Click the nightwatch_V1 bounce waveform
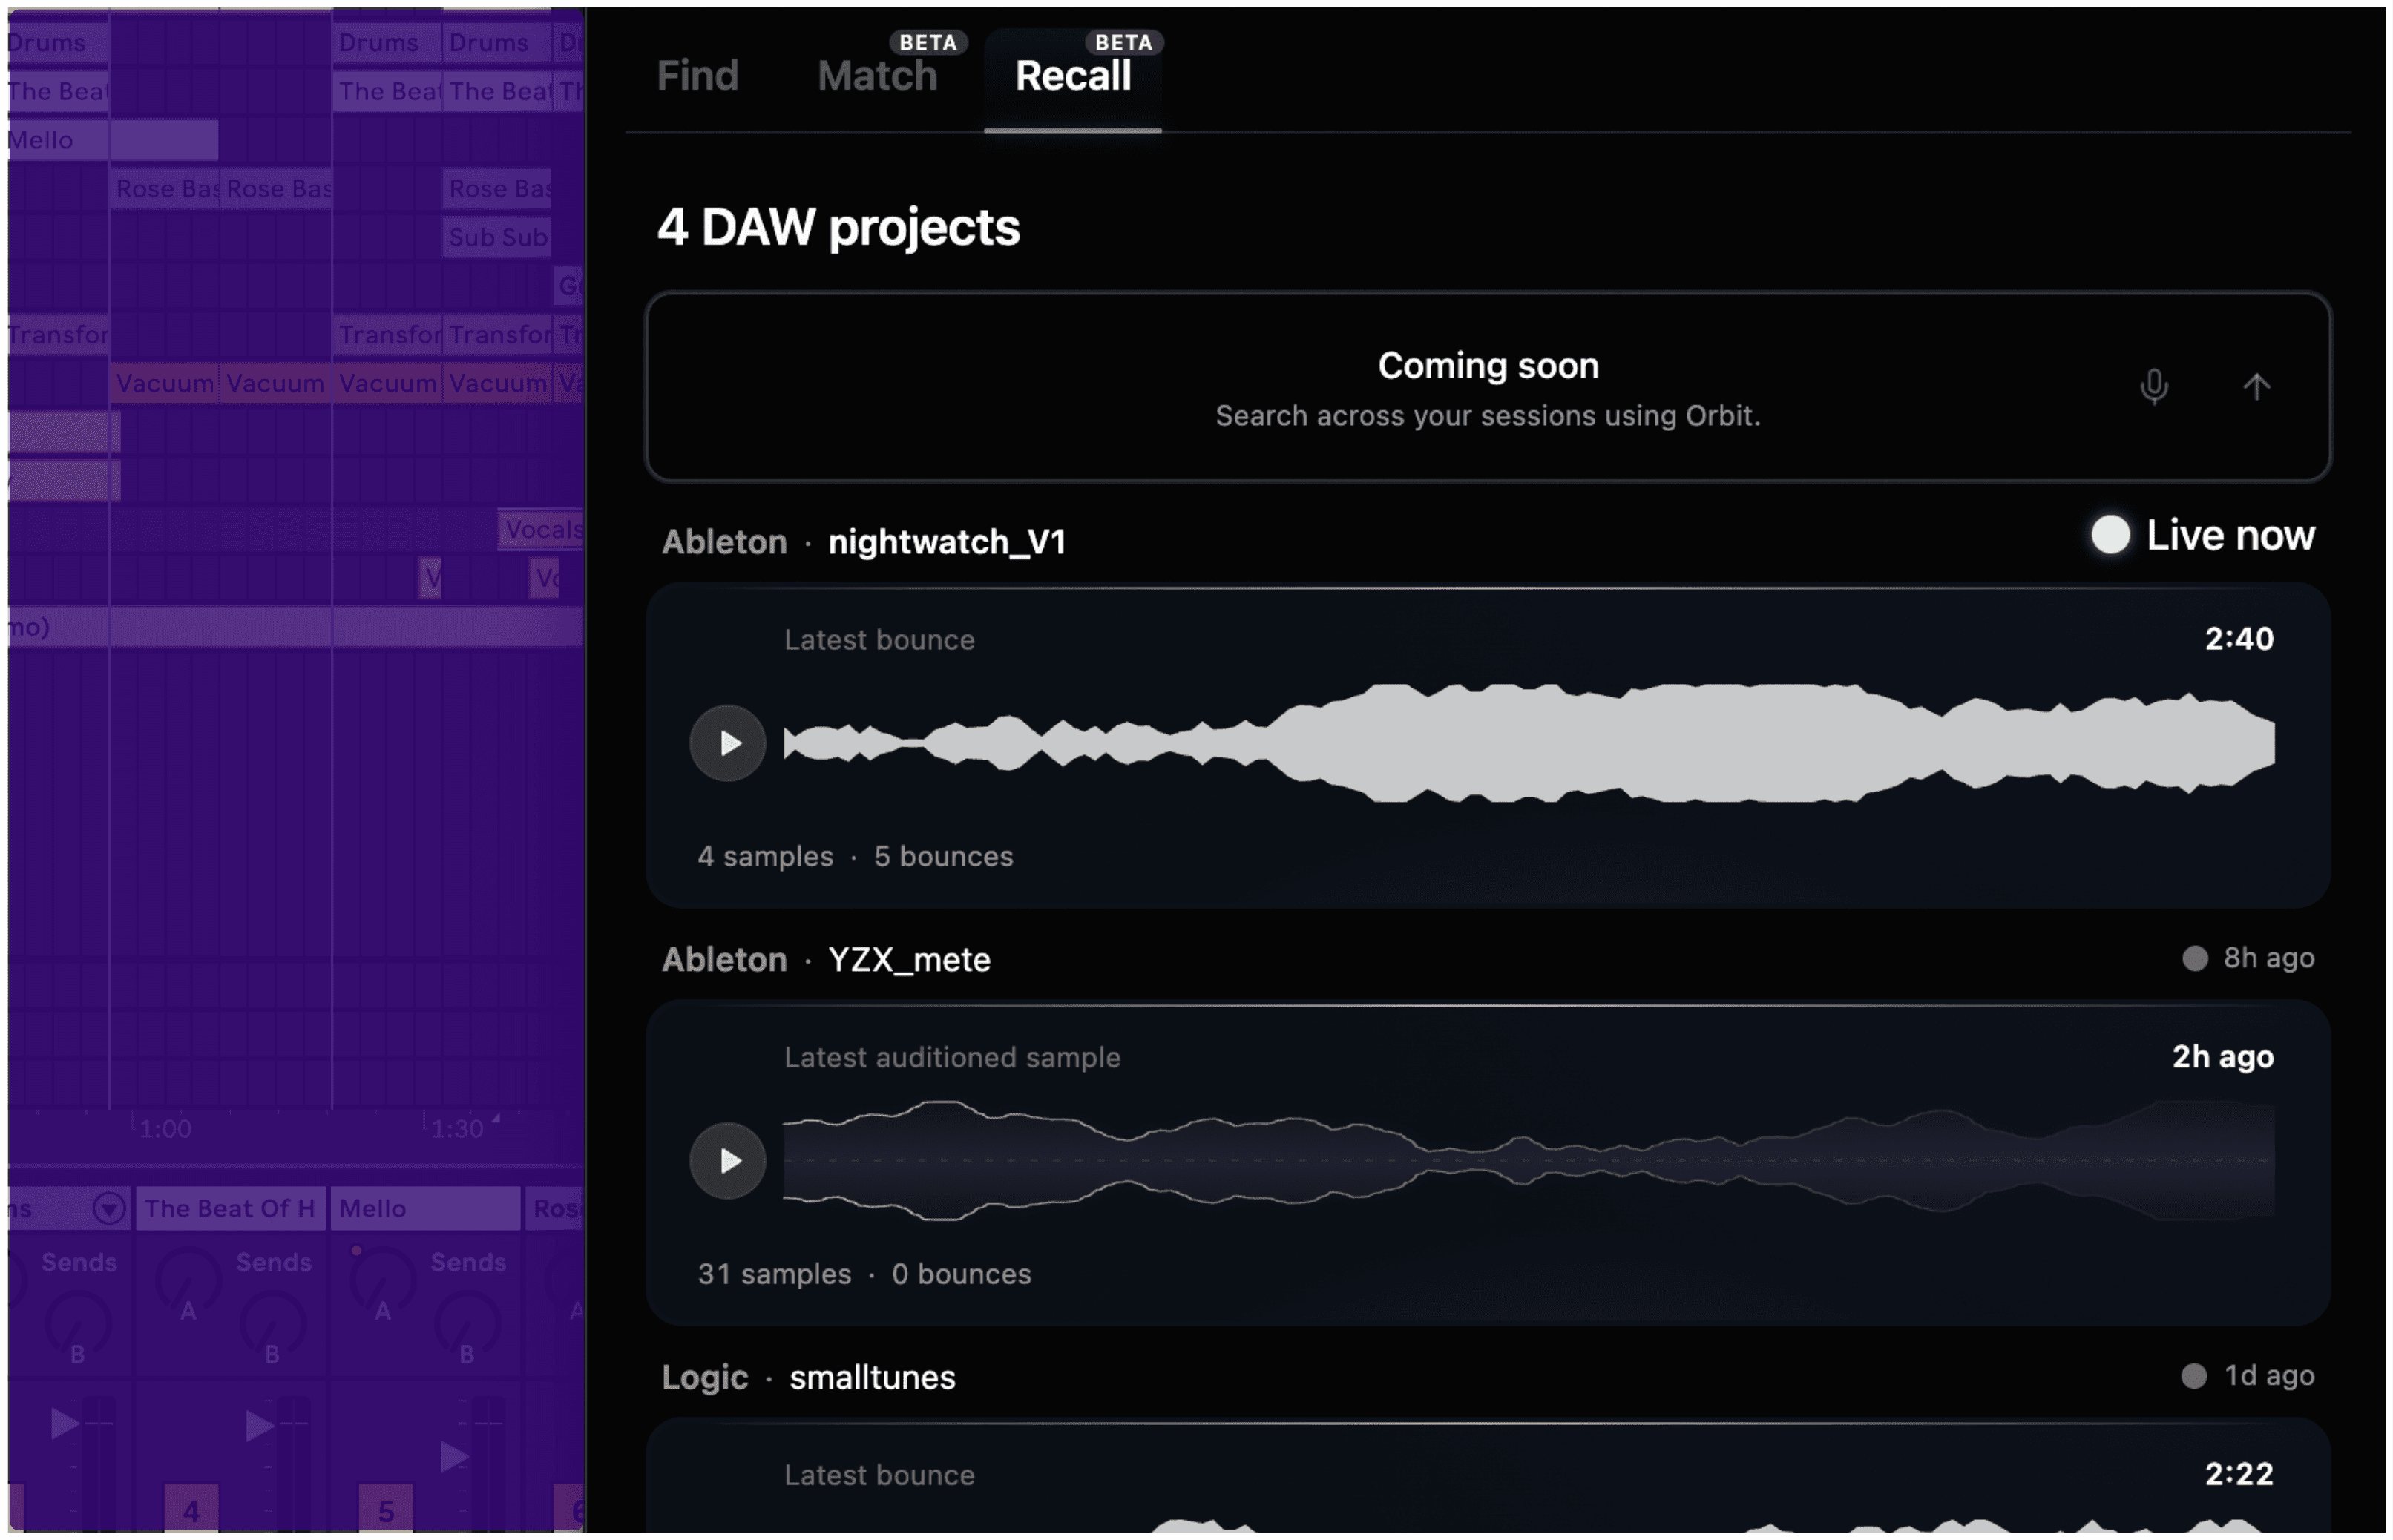2393x1540 pixels. click(1529, 743)
